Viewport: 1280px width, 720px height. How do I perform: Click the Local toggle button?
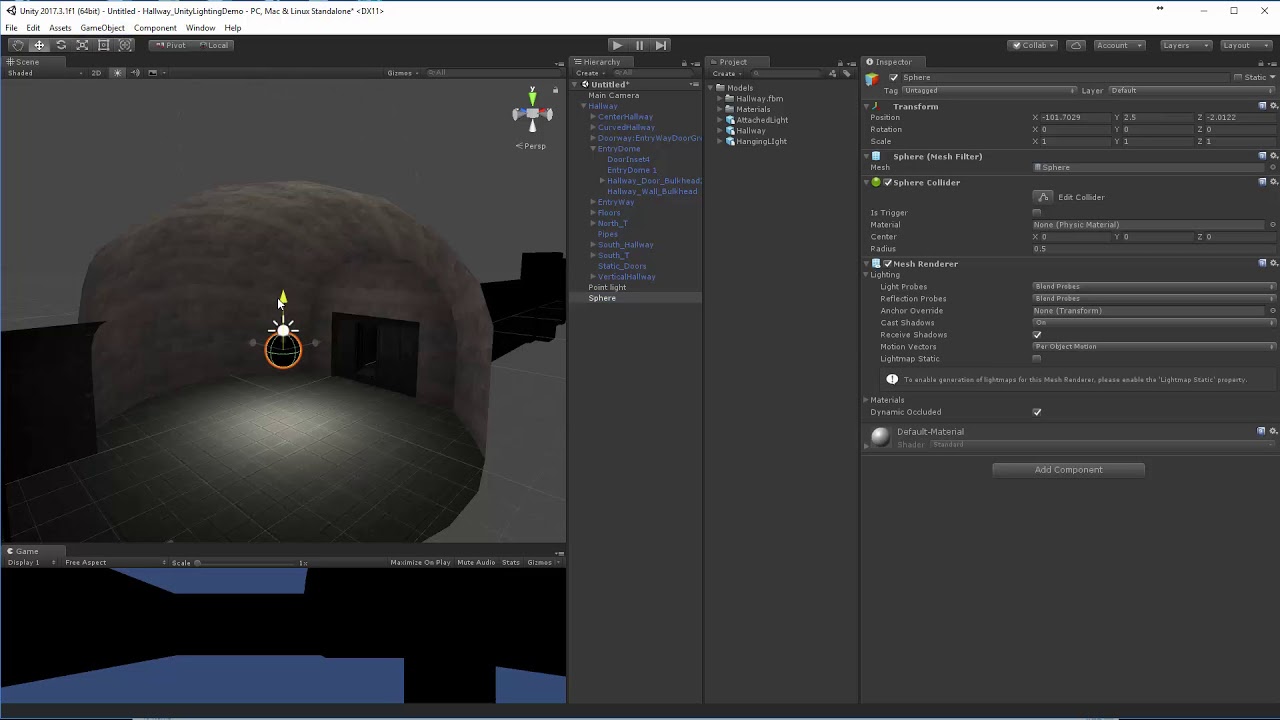213,45
